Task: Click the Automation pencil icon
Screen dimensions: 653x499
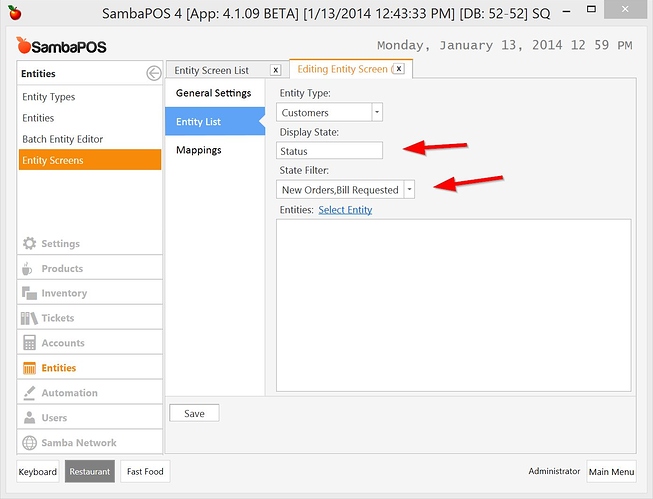Action: click(x=29, y=393)
